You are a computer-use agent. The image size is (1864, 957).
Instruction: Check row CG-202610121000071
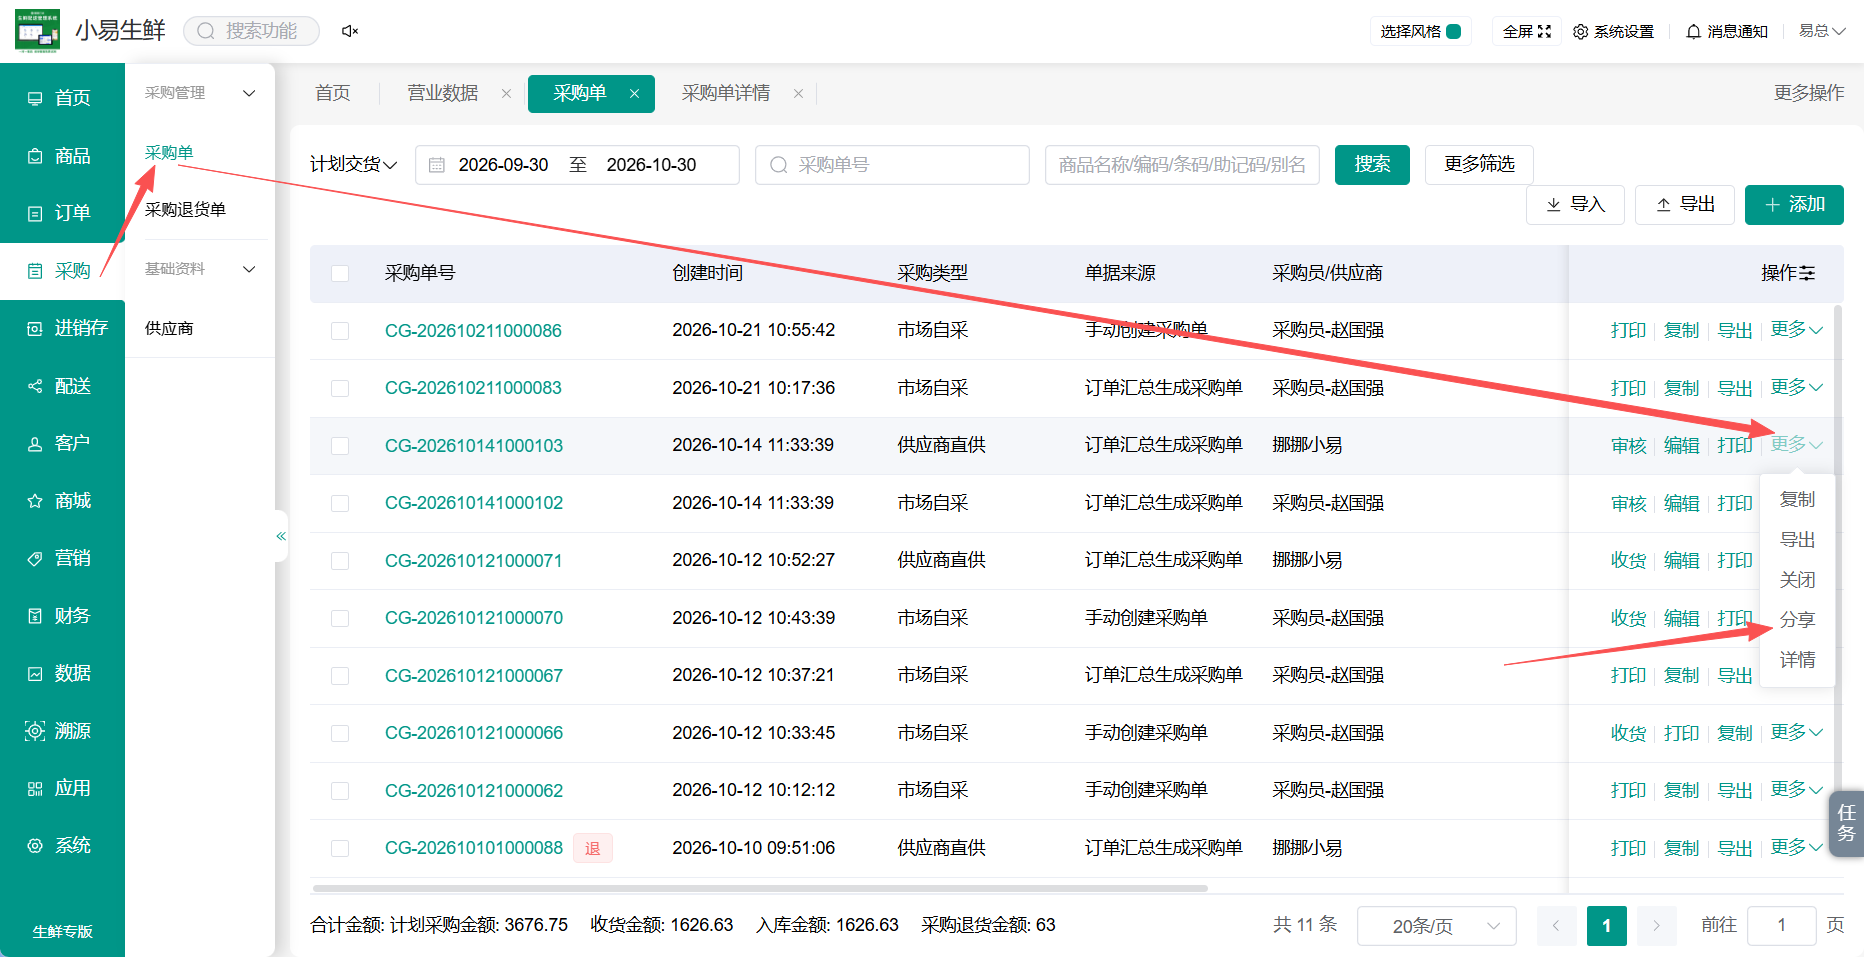pyautogui.click(x=340, y=561)
